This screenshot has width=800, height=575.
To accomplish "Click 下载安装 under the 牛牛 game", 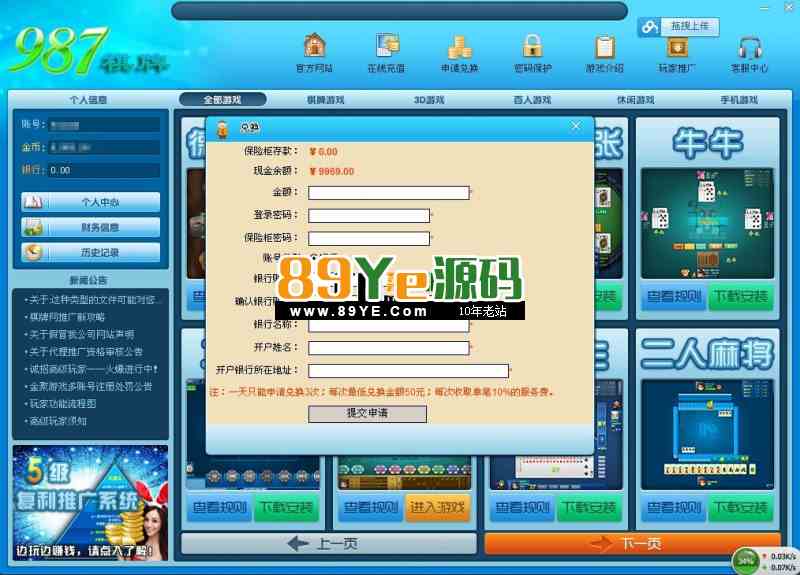I will [740, 297].
